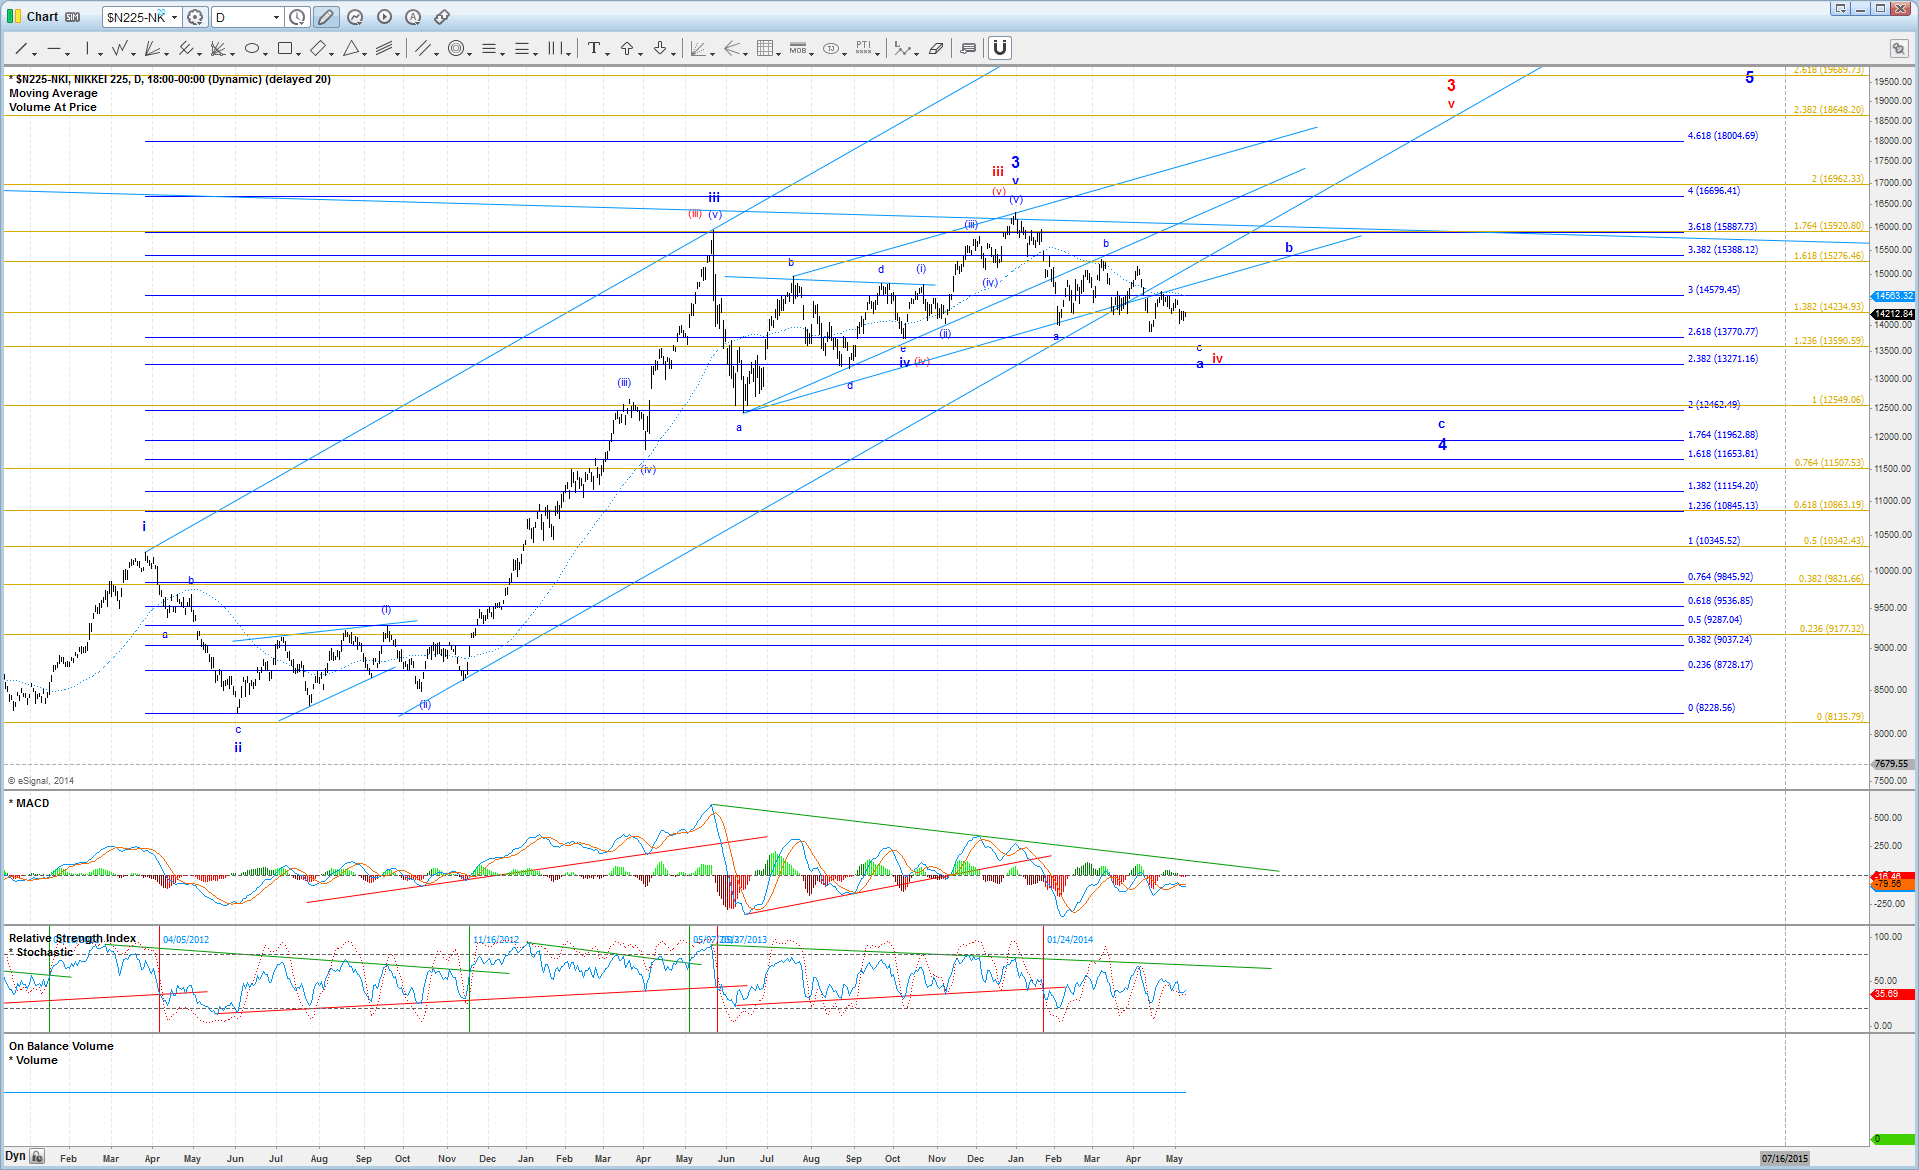Click the On Balance Volume label

pos(61,1046)
